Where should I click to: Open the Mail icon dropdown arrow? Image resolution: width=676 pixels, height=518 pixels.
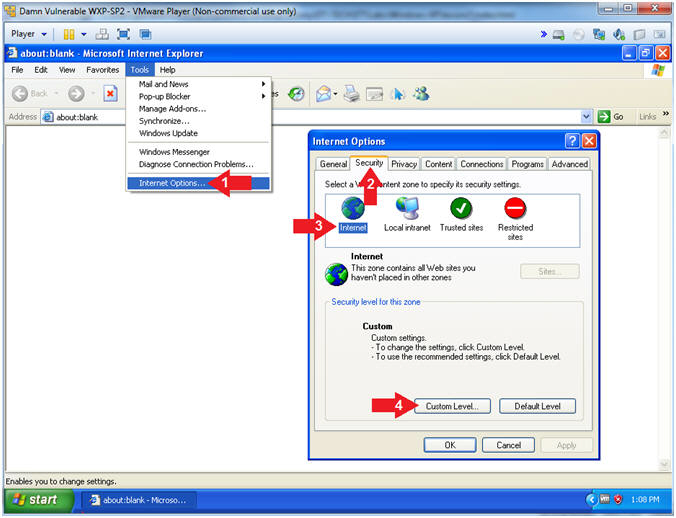pyautogui.click(x=335, y=94)
